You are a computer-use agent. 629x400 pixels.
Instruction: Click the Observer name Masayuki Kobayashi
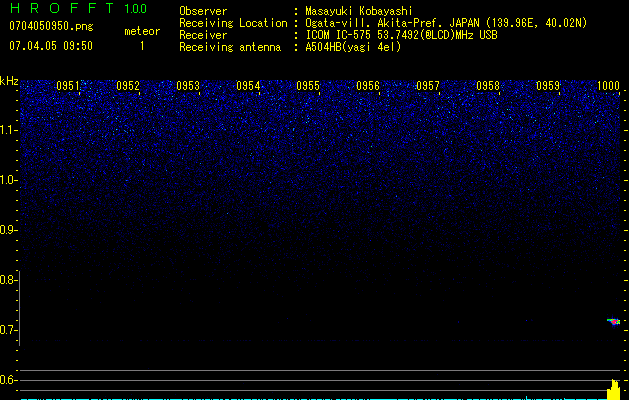[x=359, y=11]
